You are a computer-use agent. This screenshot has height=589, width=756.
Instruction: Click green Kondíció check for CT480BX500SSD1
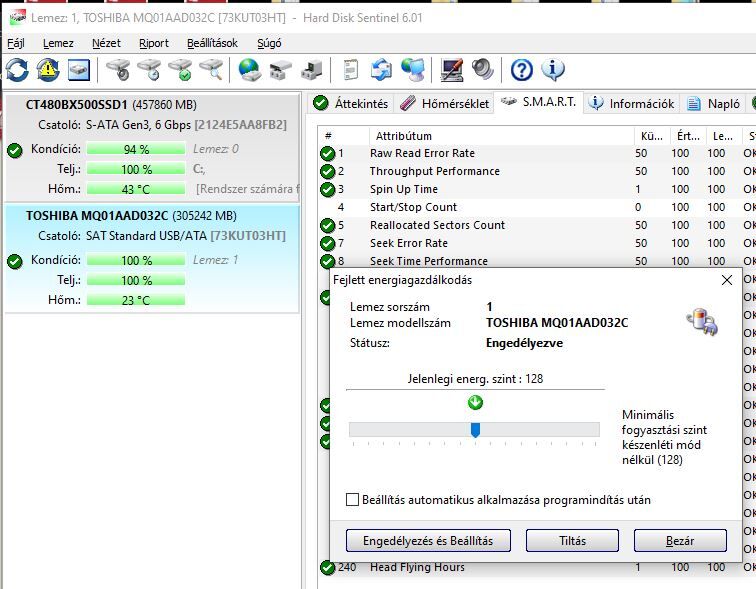15,151
